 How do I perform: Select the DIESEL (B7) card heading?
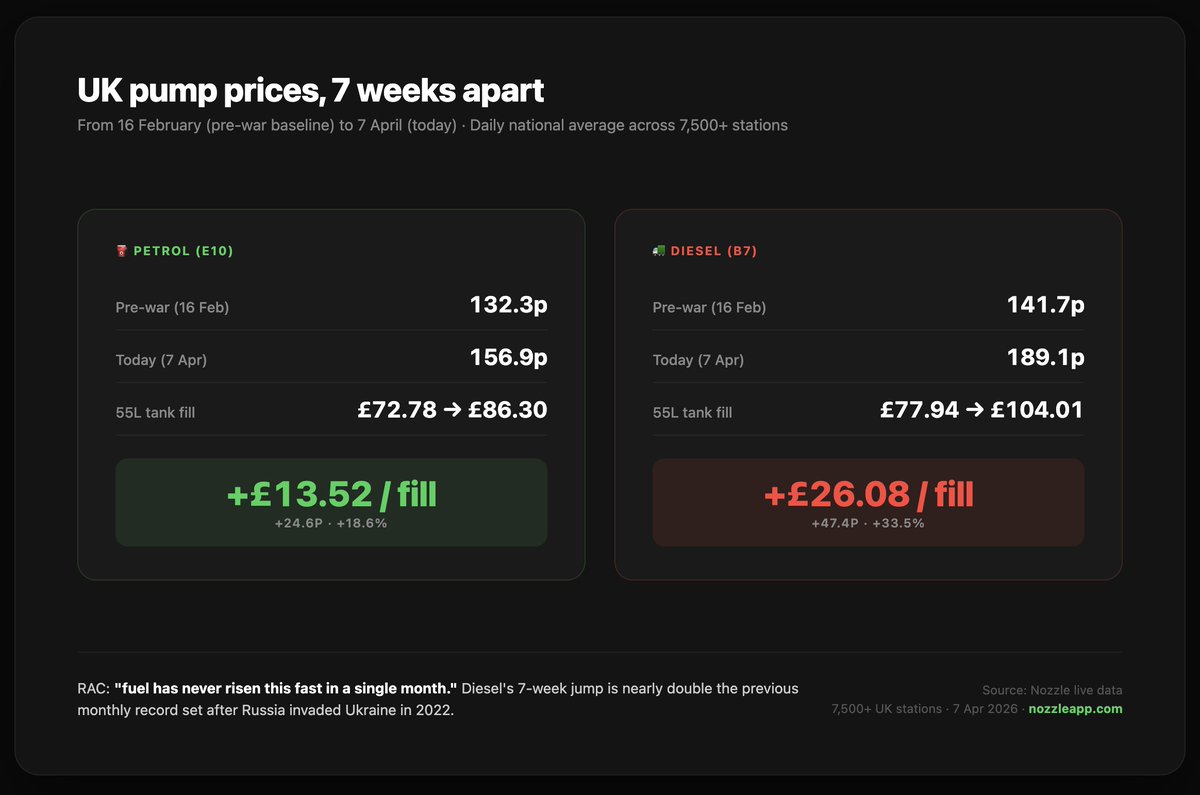714,251
